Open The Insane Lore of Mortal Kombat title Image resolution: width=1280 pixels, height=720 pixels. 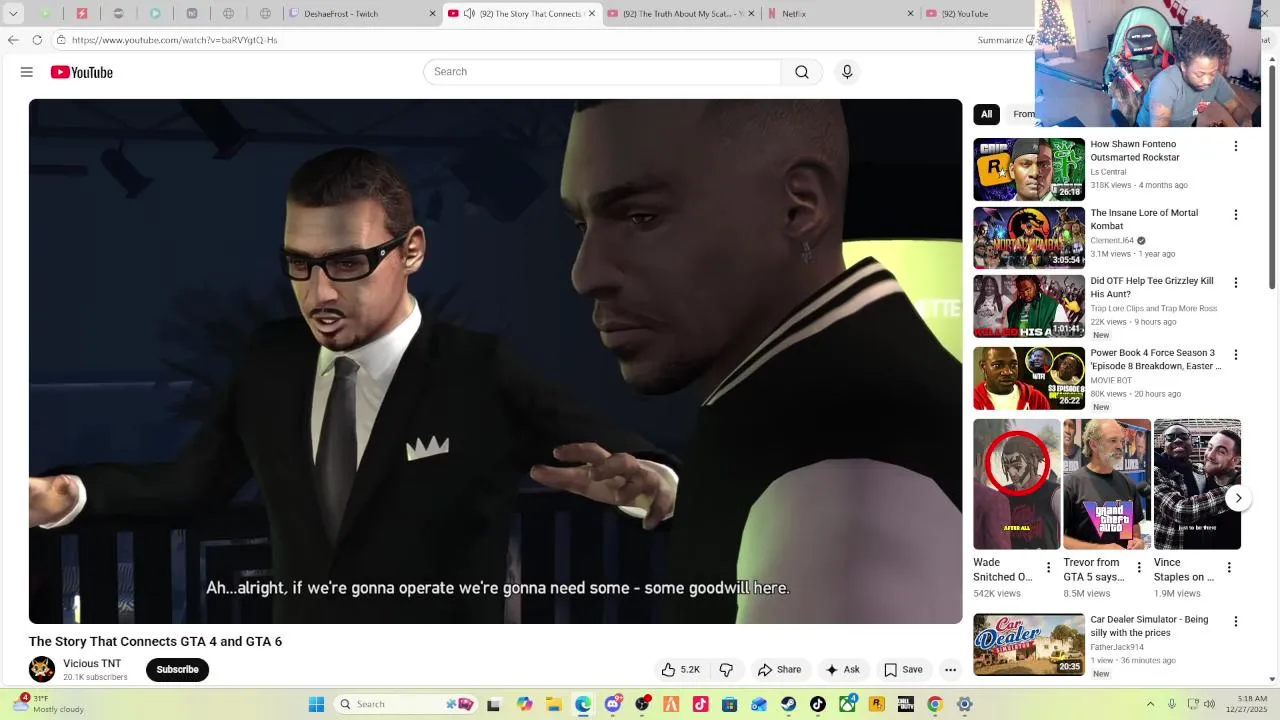point(1144,219)
